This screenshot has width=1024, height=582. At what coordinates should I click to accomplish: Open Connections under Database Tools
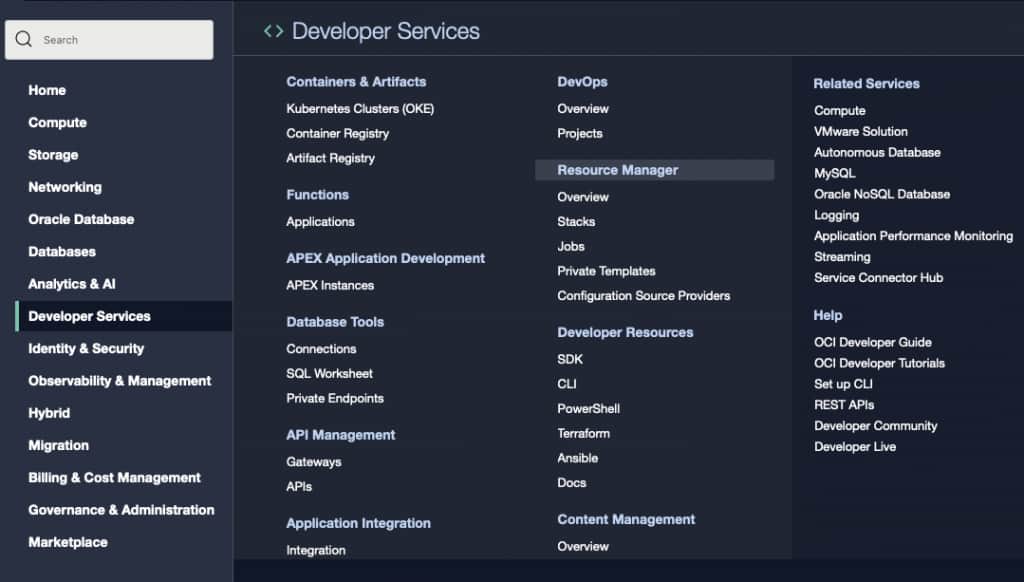pos(321,349)
